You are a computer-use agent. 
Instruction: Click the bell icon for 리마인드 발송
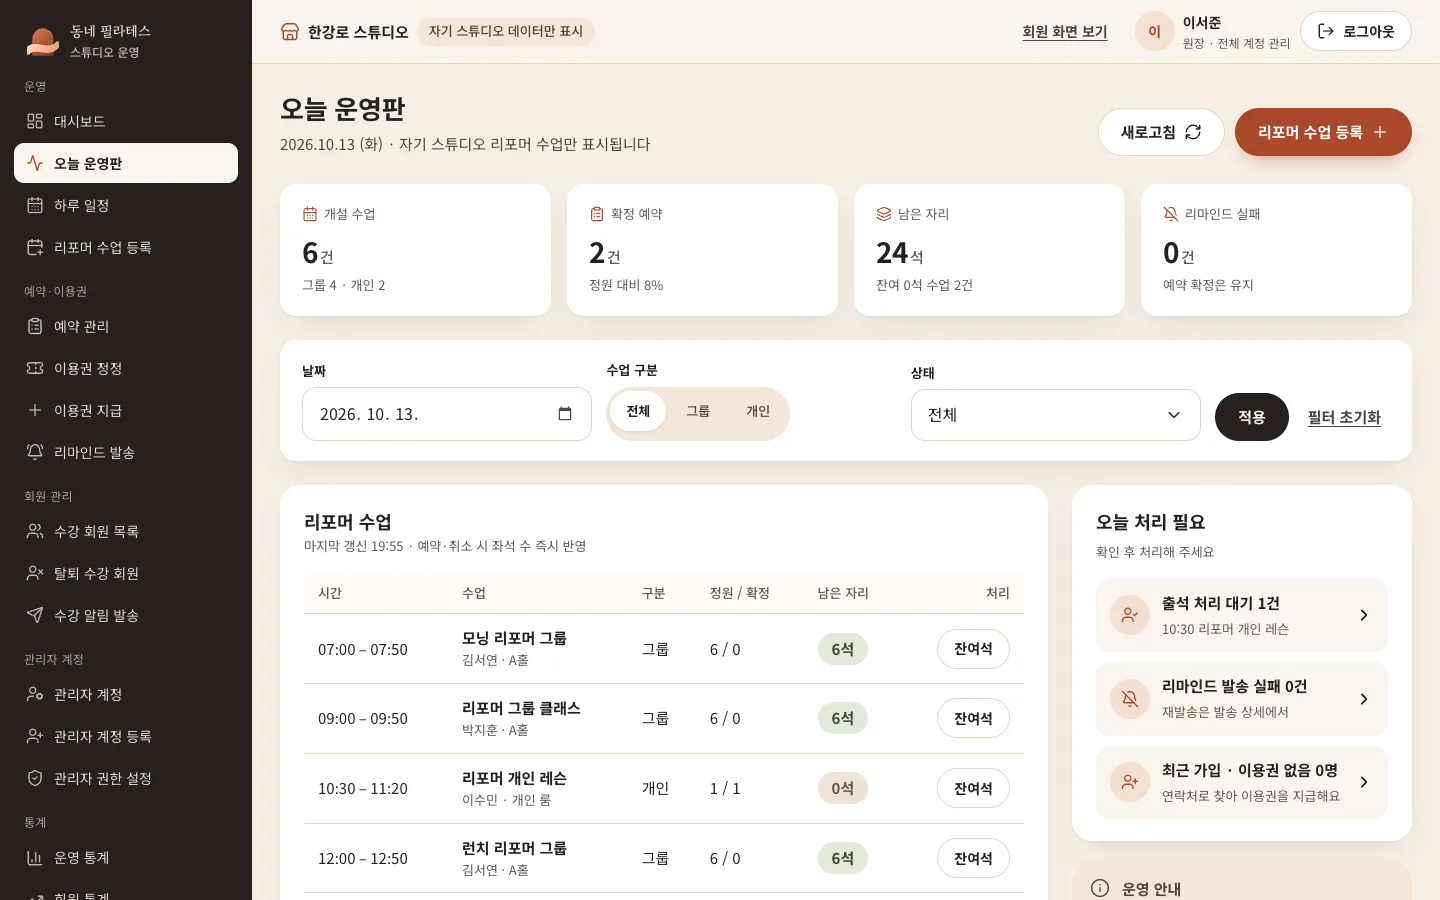(x=35, y=452)
